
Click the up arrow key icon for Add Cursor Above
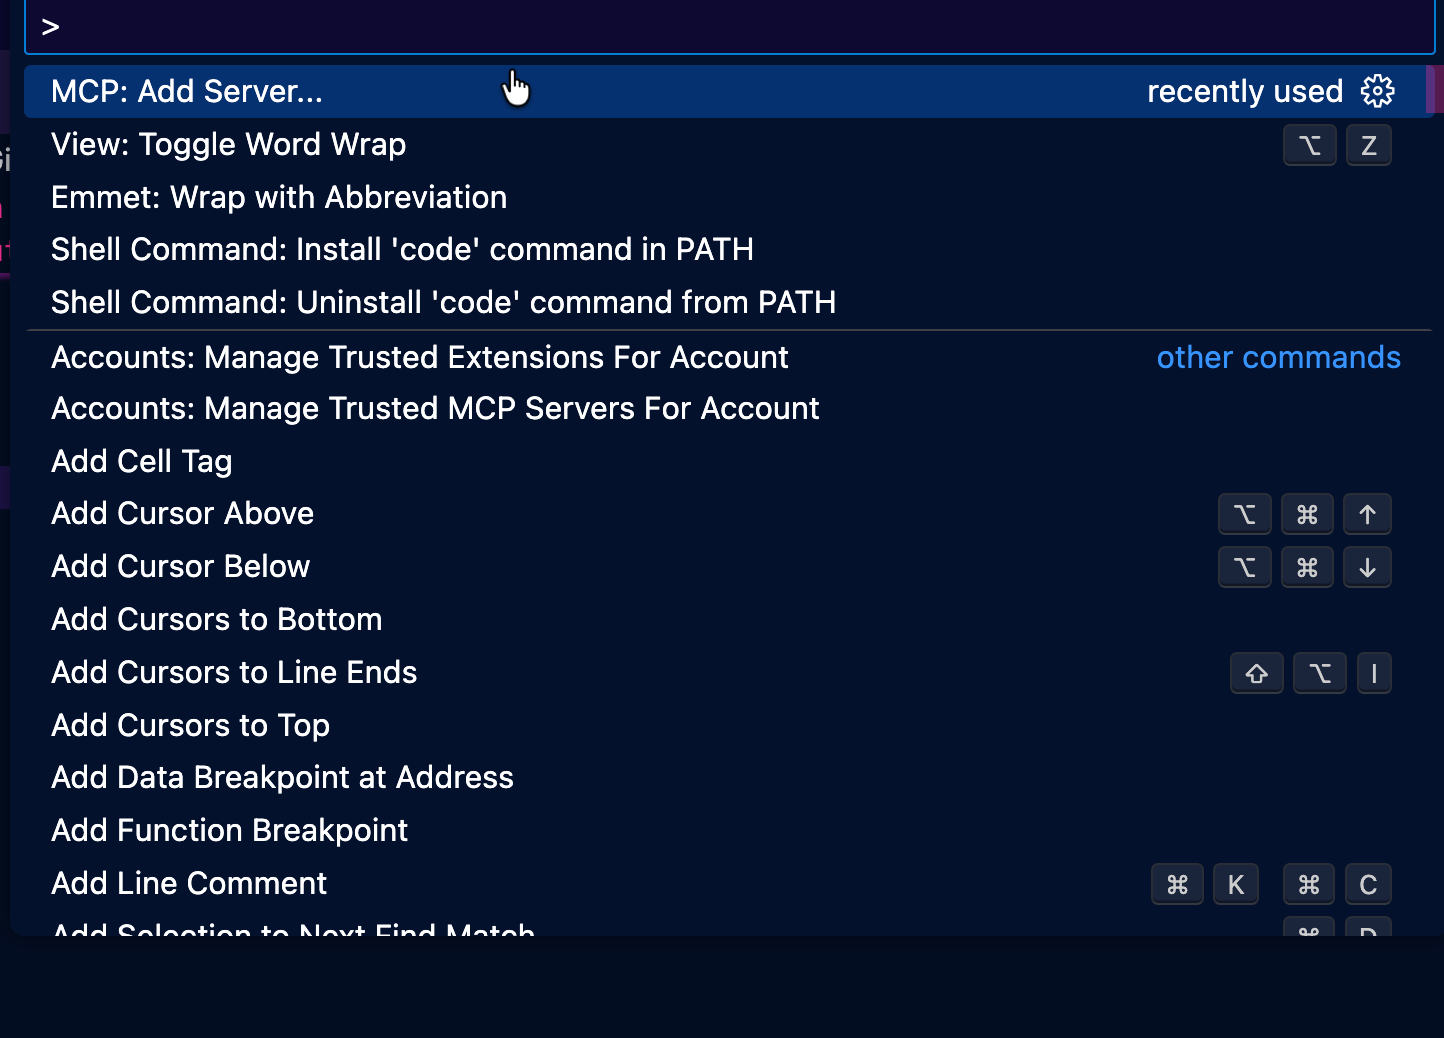tap(1367, 515)
